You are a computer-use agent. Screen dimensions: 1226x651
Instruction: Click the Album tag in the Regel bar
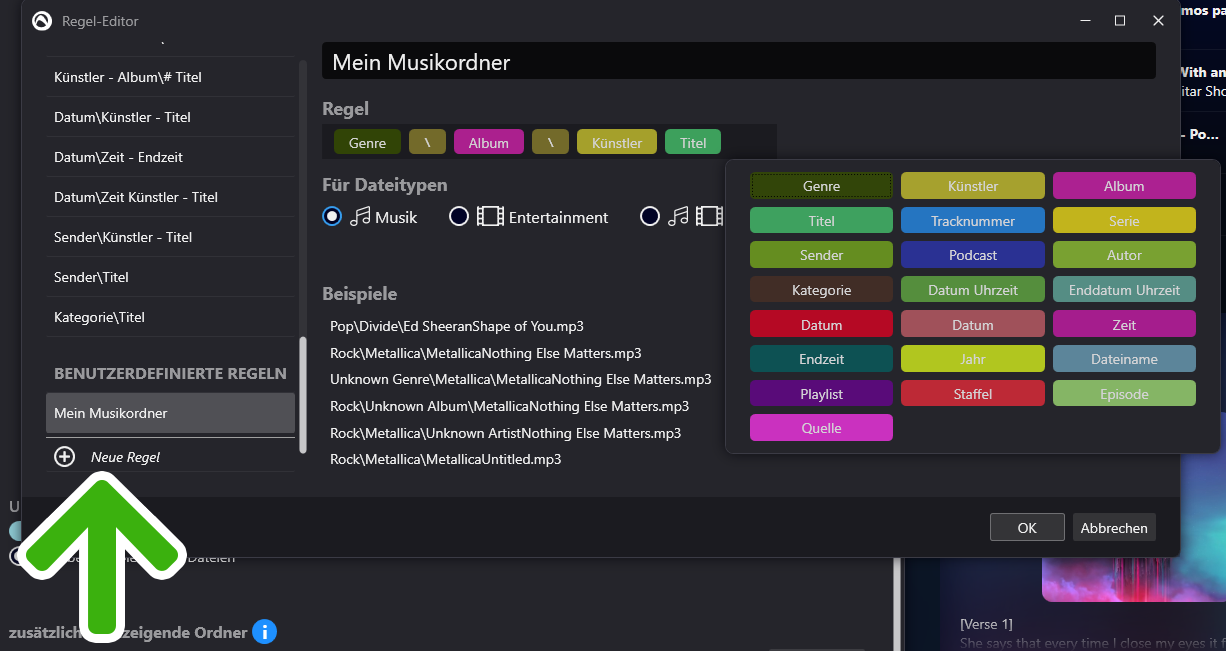coord(488,143)
